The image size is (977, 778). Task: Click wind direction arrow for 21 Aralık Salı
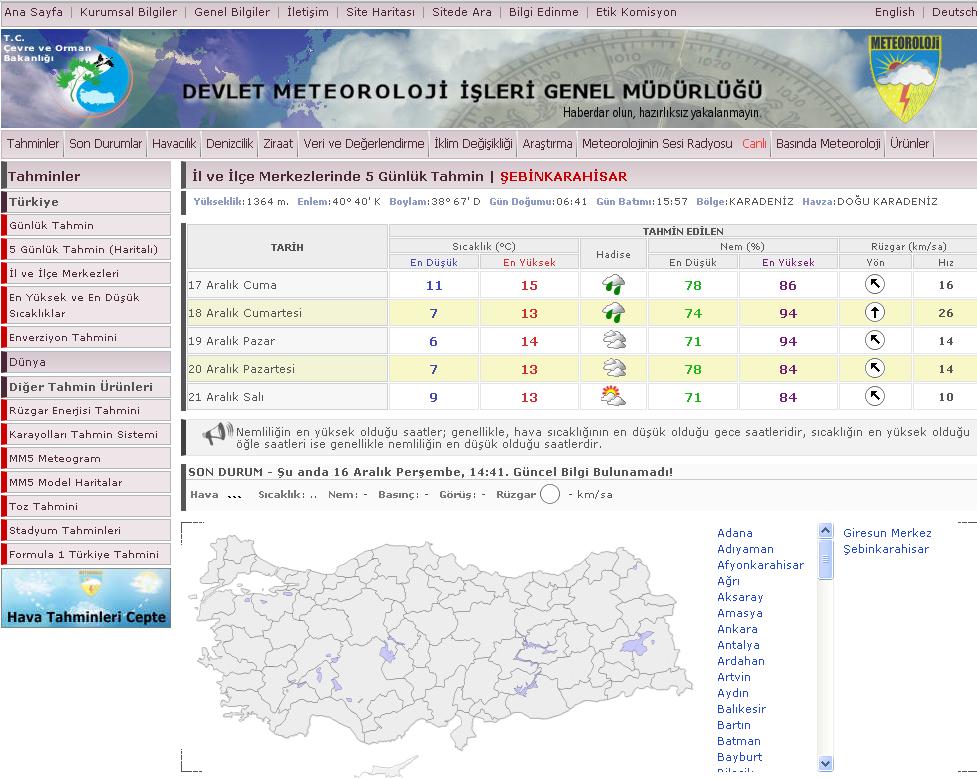[875, 396]
